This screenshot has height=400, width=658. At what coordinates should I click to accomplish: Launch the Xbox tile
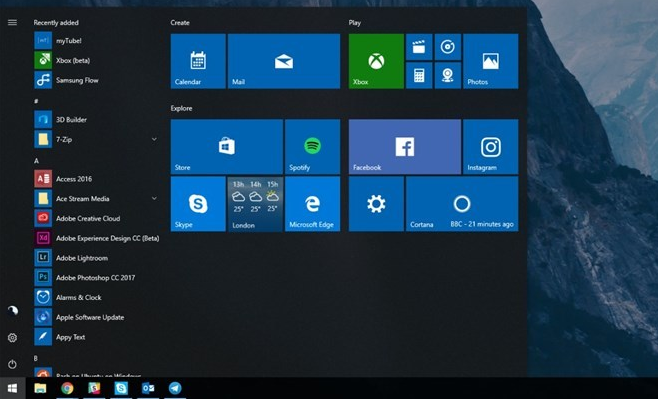click(x=376, y=61)
